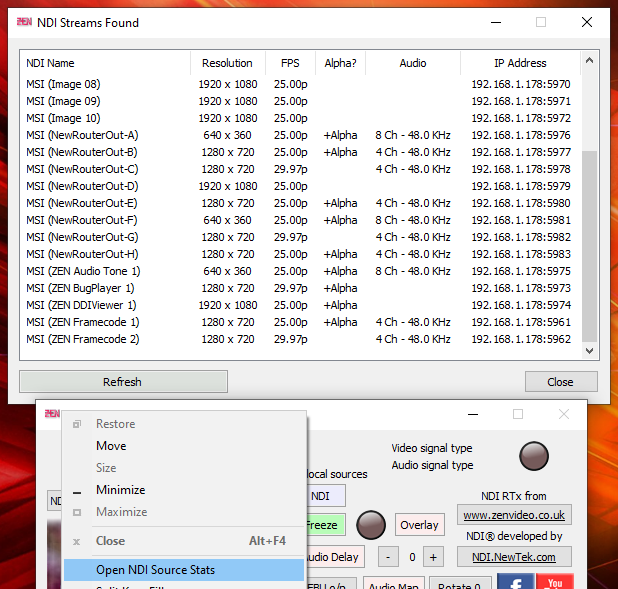Refresh the NDI streams list
This screenshot has width=618, height=589.
point(123,382)
